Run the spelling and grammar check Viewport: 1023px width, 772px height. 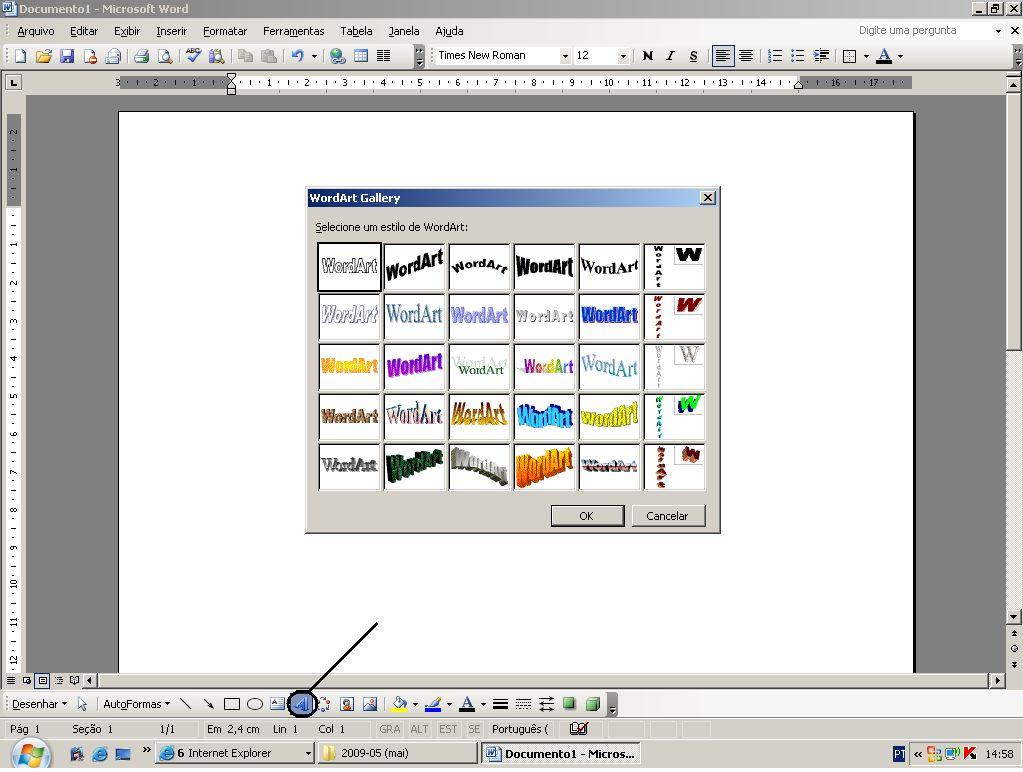pyautogui.click(x=193, y=56)
